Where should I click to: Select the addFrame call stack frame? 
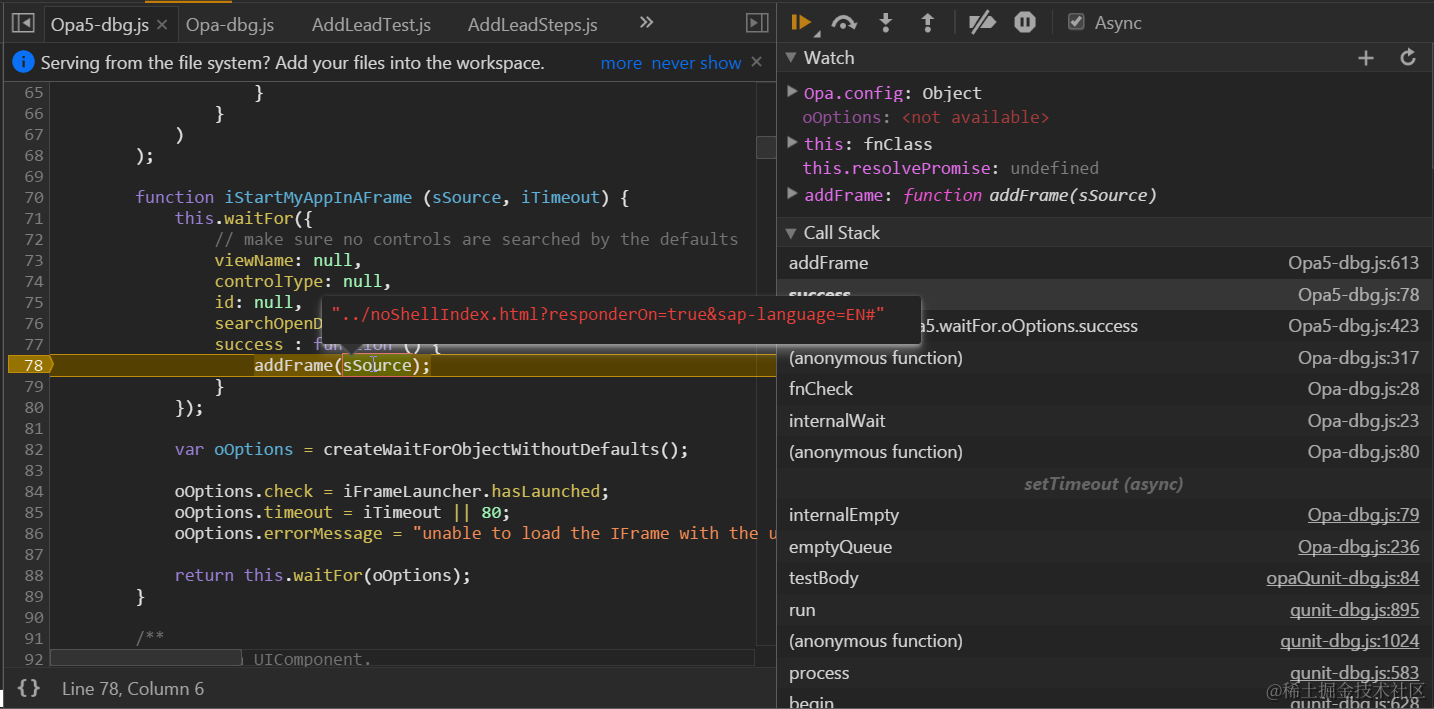click(x=1104, y=263)
